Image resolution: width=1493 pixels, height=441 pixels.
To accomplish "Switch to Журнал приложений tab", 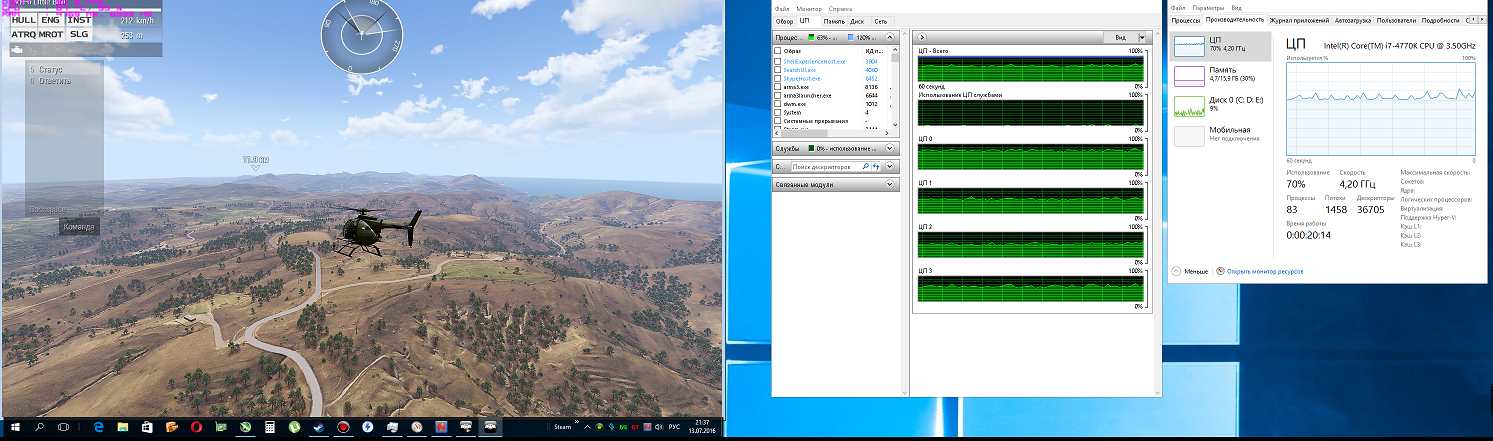I will pos(1299,20).
